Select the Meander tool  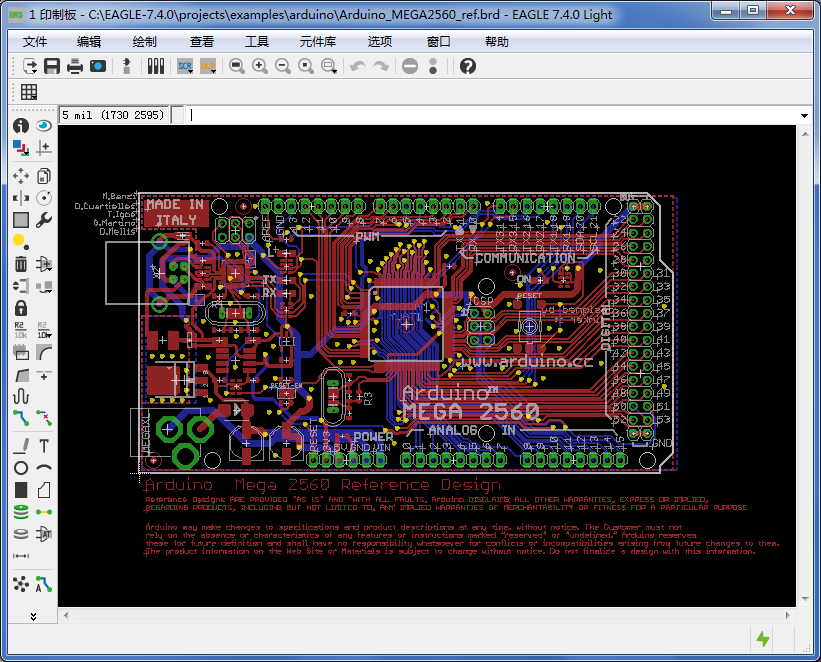coord(21,396)
